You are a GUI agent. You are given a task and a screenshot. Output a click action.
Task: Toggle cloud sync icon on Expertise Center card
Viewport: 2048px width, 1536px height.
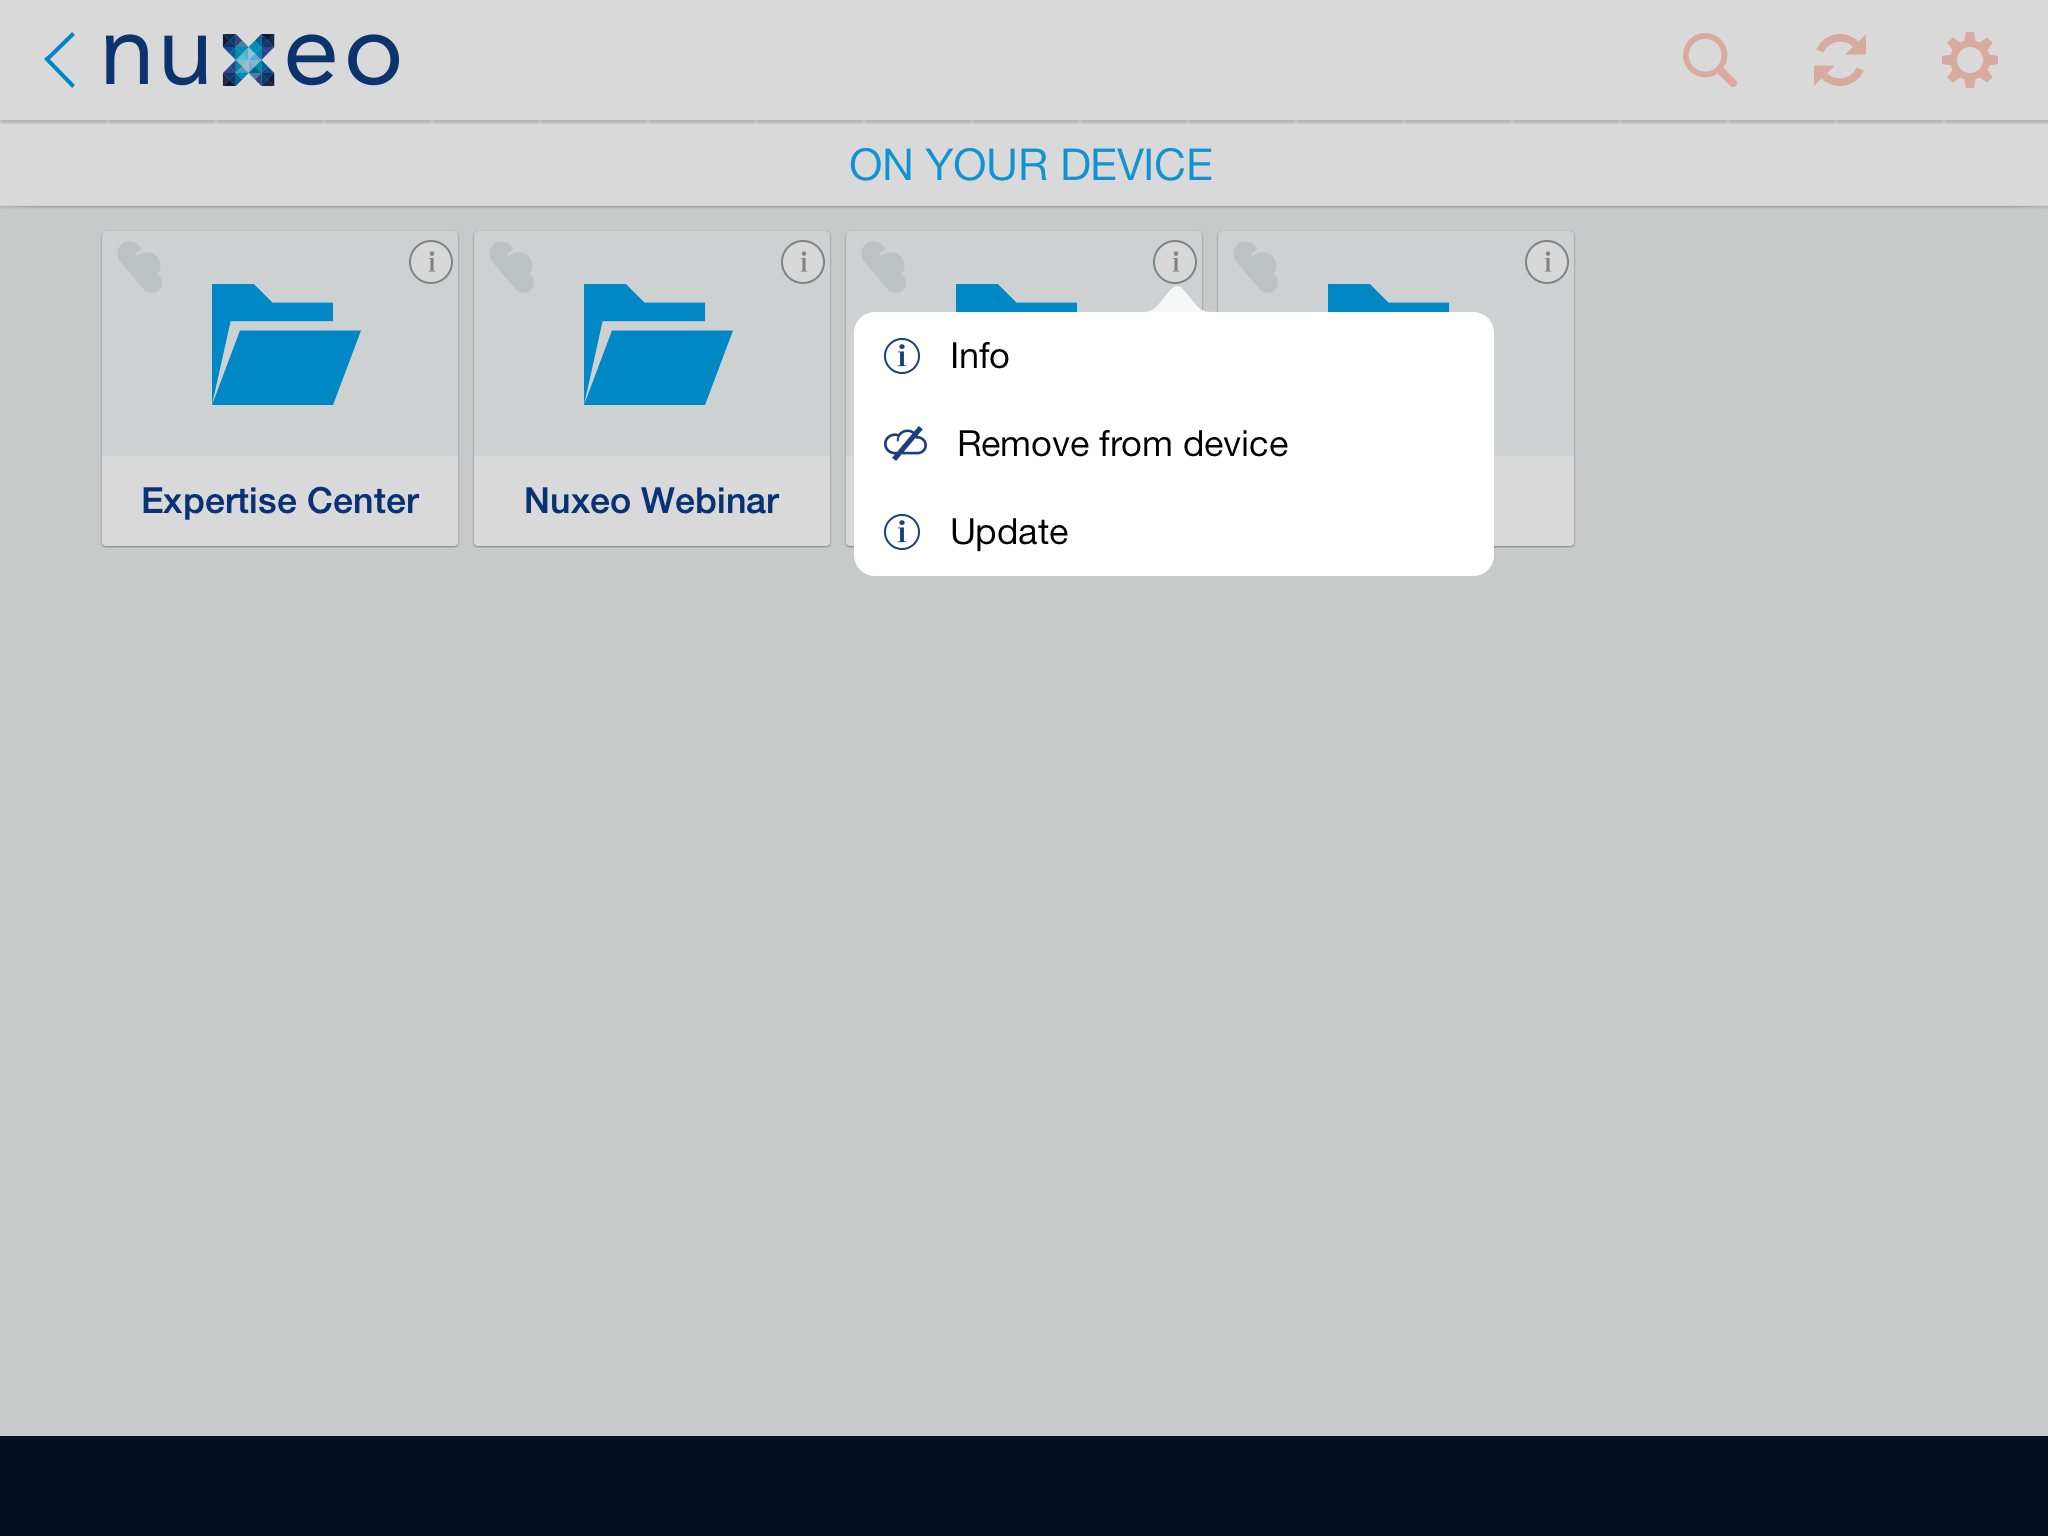(x=140, y=267)
